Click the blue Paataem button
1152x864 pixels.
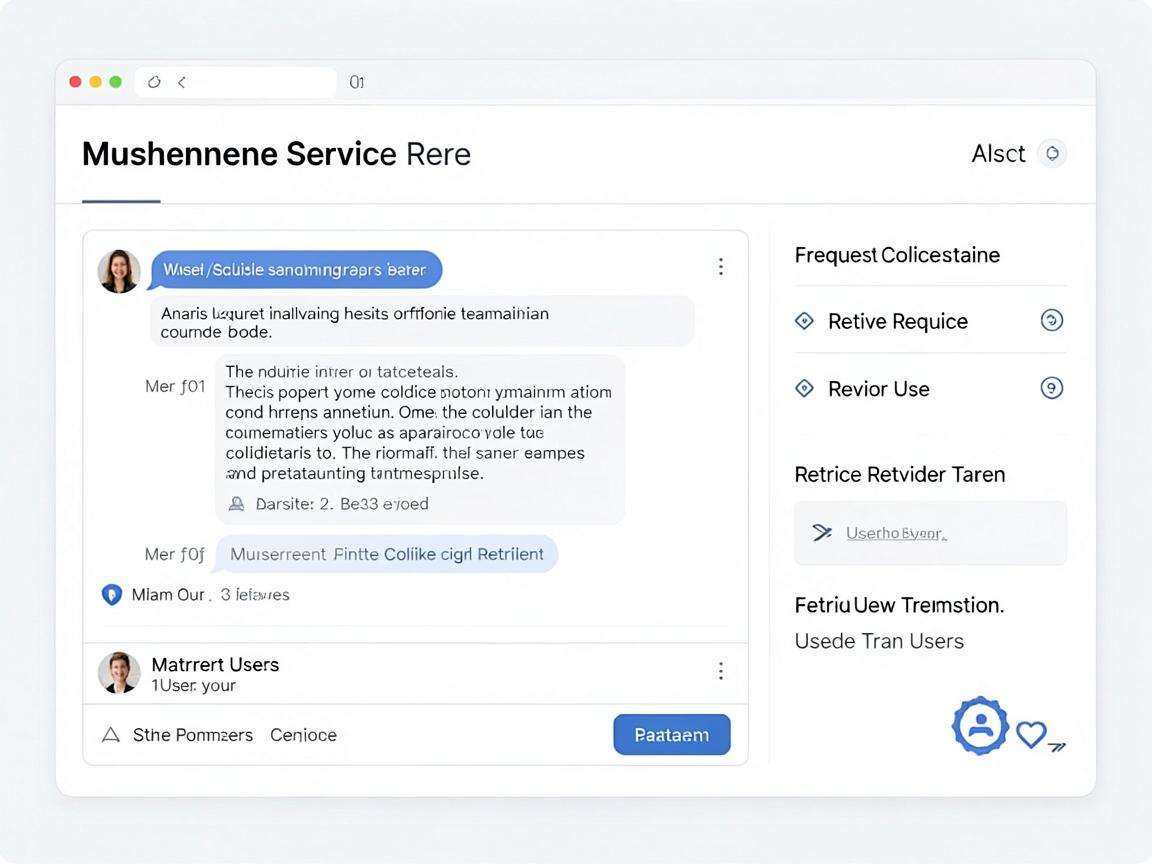(672, 735)
